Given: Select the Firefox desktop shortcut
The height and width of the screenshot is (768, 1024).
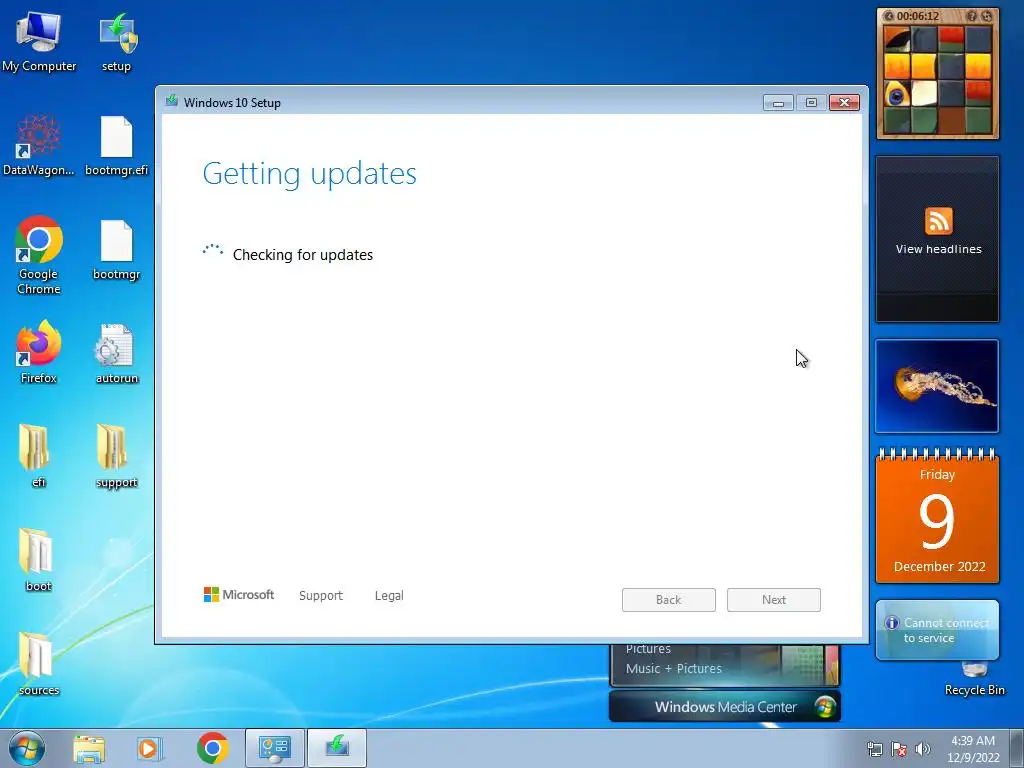Looking at the screenshot, I should 39,351.
